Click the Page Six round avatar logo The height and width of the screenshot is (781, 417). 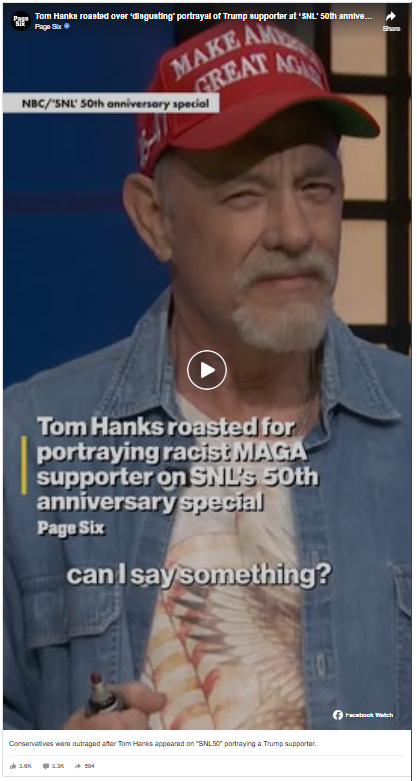click(21, 21)
